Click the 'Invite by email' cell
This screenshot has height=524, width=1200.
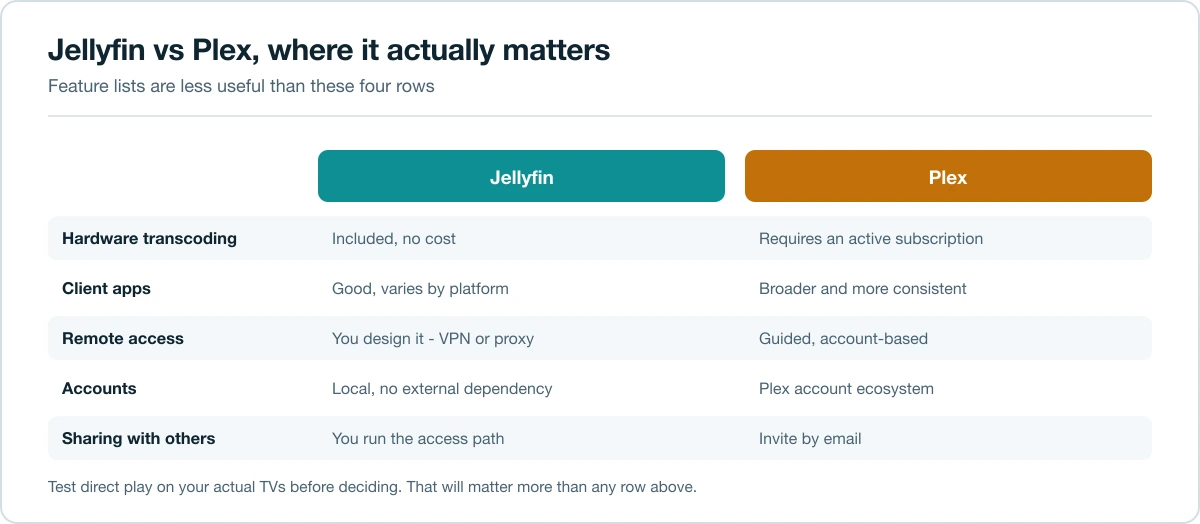coord(810,438)
